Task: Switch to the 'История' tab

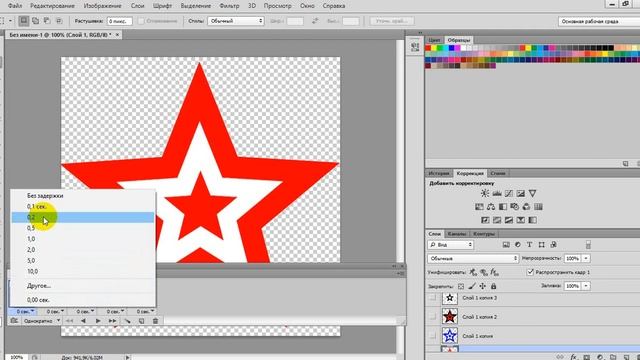Action: pyautogui.click(x=438, y=173)
